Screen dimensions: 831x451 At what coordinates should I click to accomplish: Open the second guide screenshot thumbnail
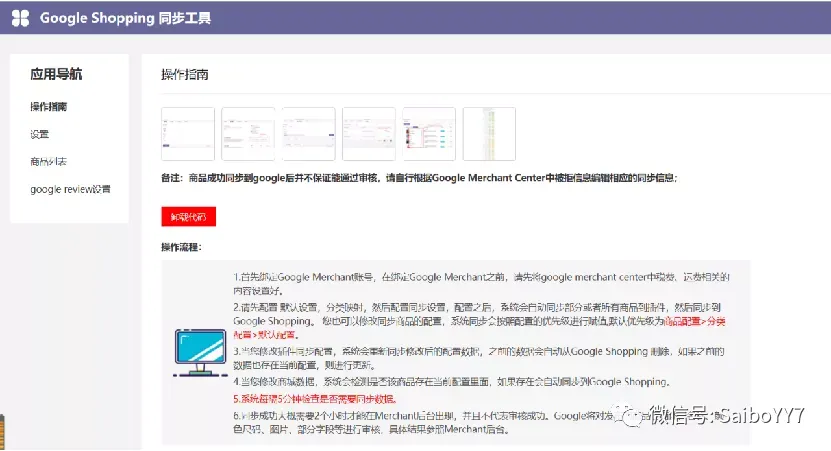[x=248, y=134]
